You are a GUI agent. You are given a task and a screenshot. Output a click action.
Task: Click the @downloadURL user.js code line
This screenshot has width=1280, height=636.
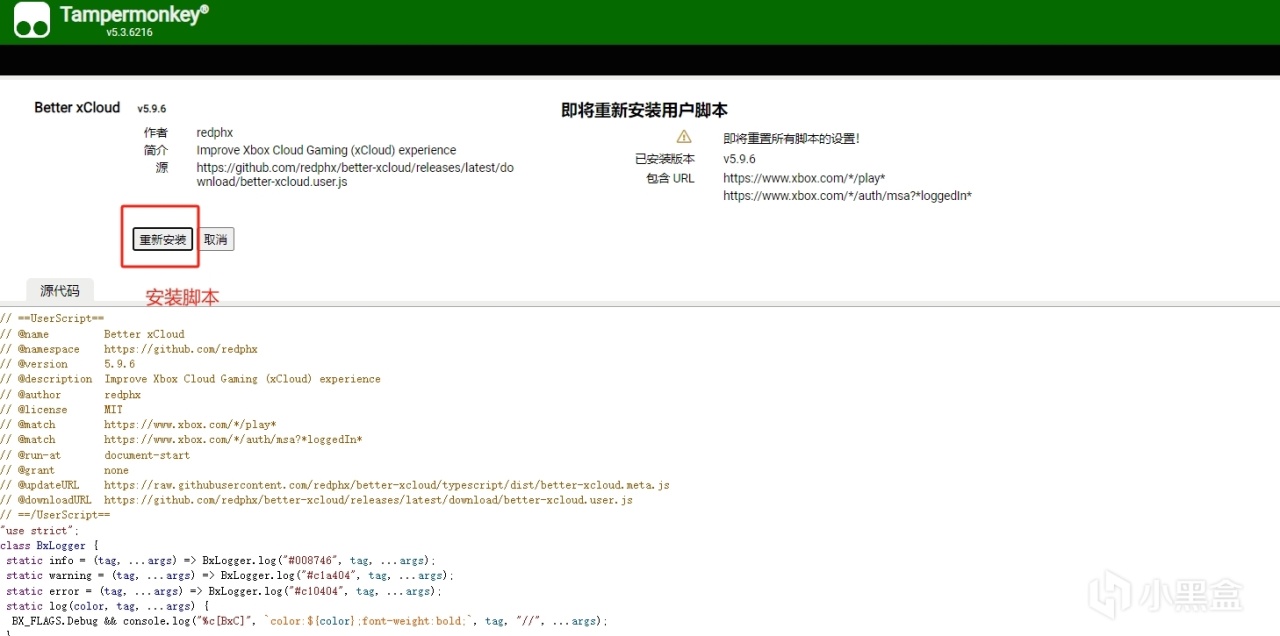(316, 500)
